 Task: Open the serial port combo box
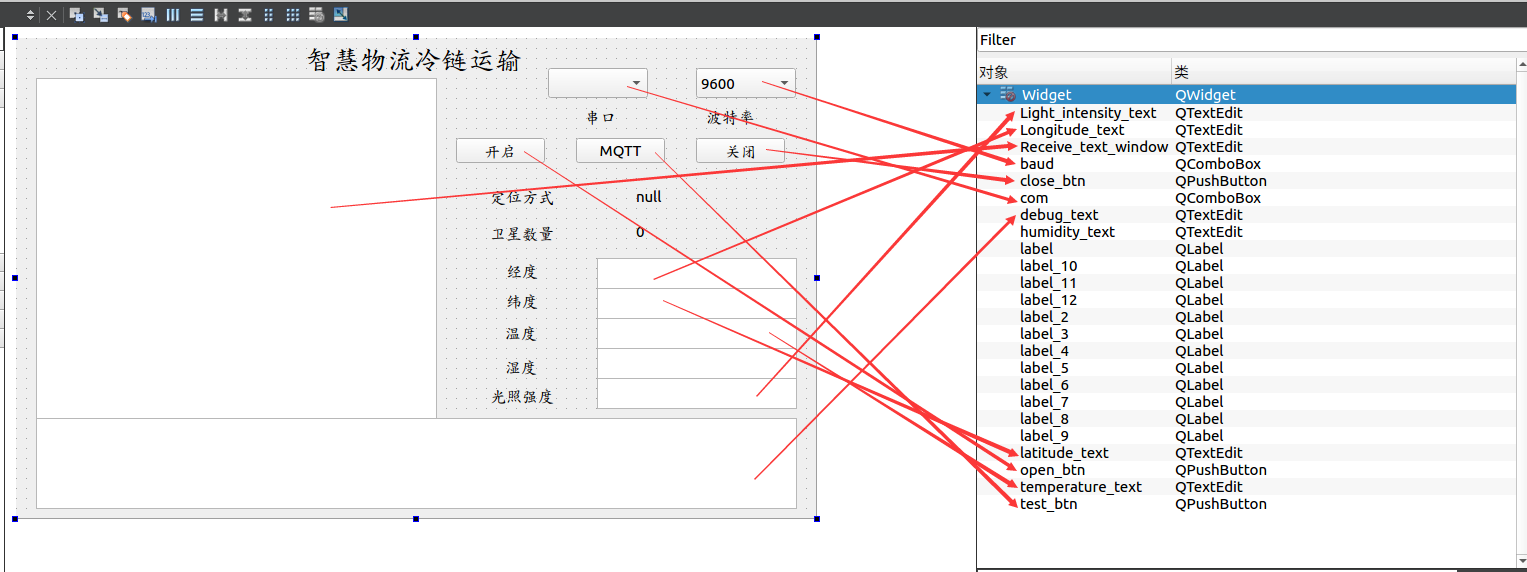click(597, 83)
